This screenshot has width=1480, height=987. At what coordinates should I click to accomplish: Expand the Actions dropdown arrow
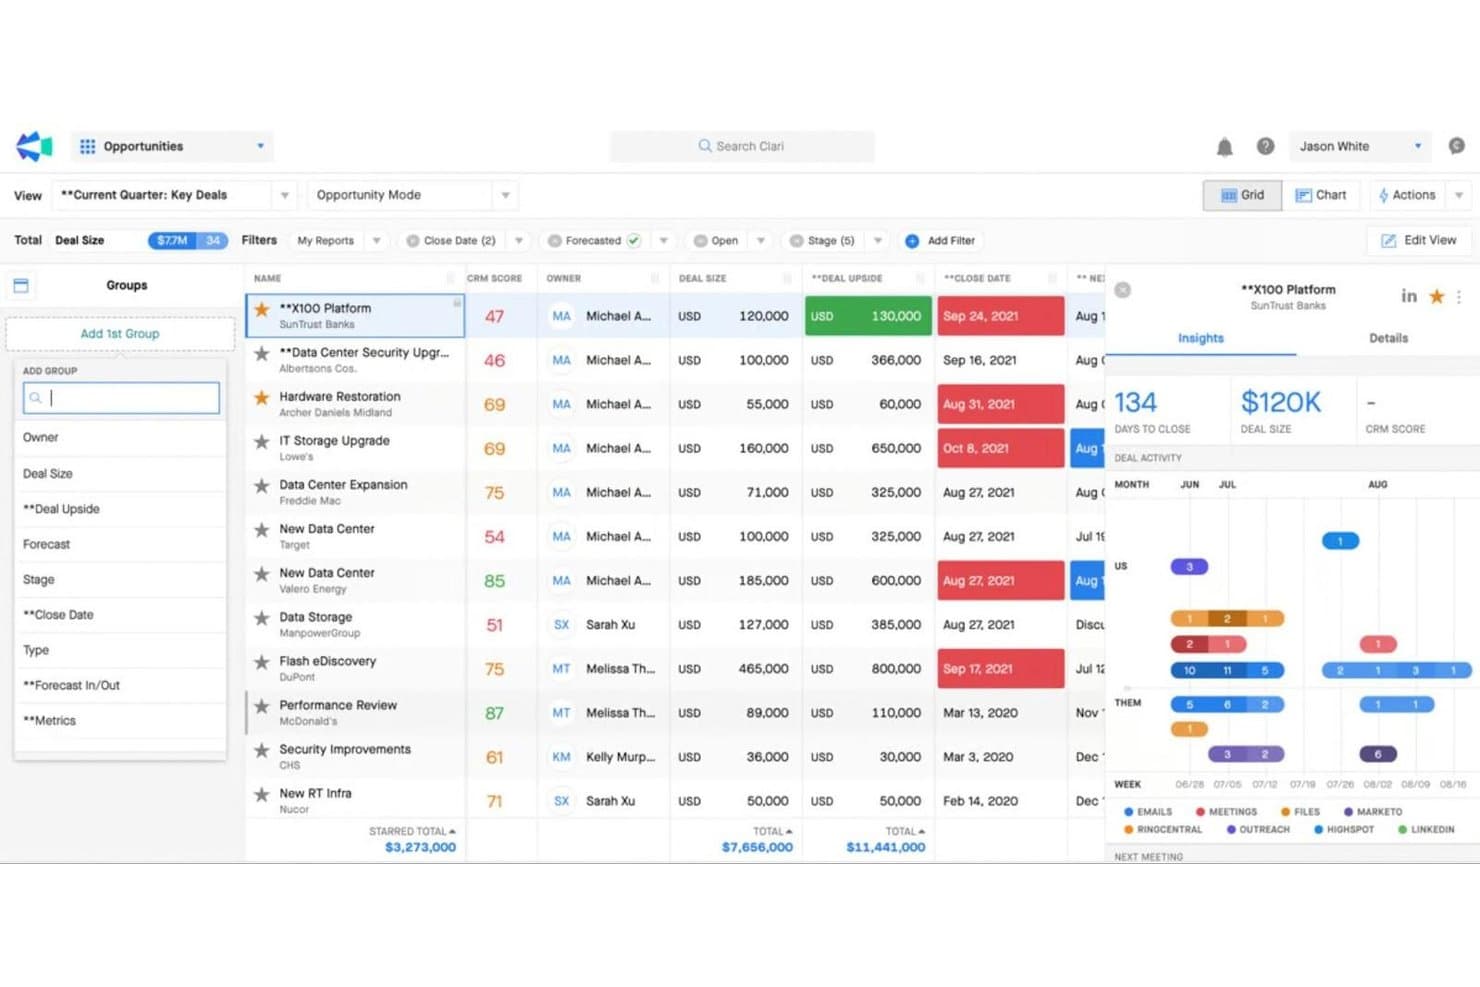[x=1459, y=196]
